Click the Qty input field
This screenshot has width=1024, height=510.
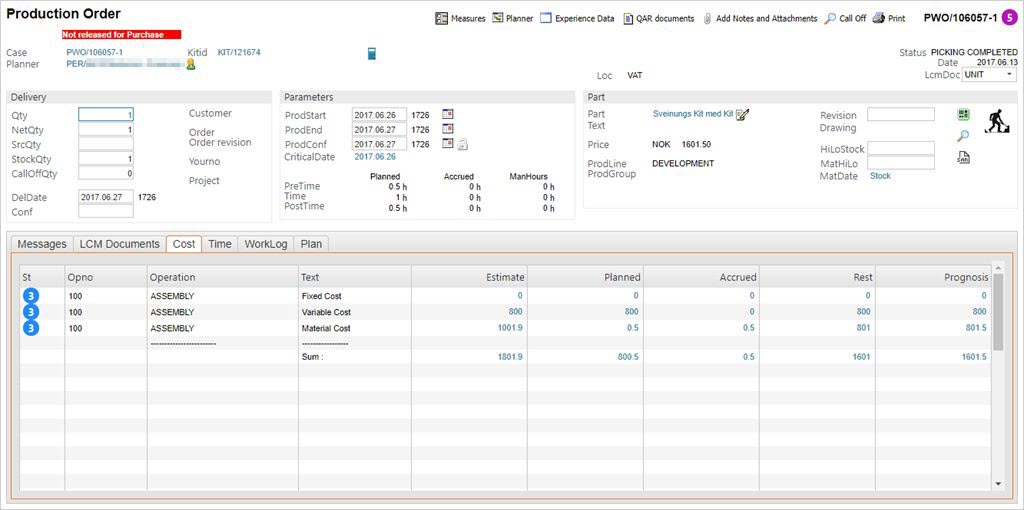point(106,115)
